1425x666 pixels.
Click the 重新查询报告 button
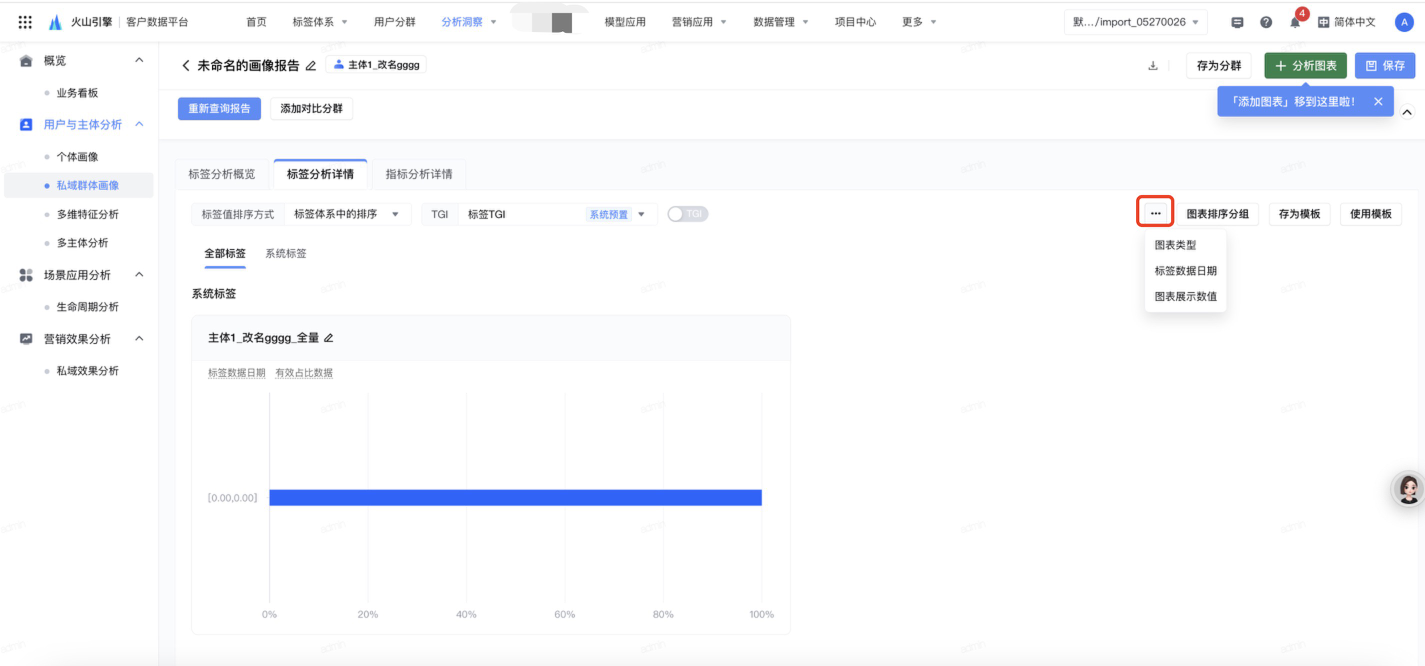219,108
